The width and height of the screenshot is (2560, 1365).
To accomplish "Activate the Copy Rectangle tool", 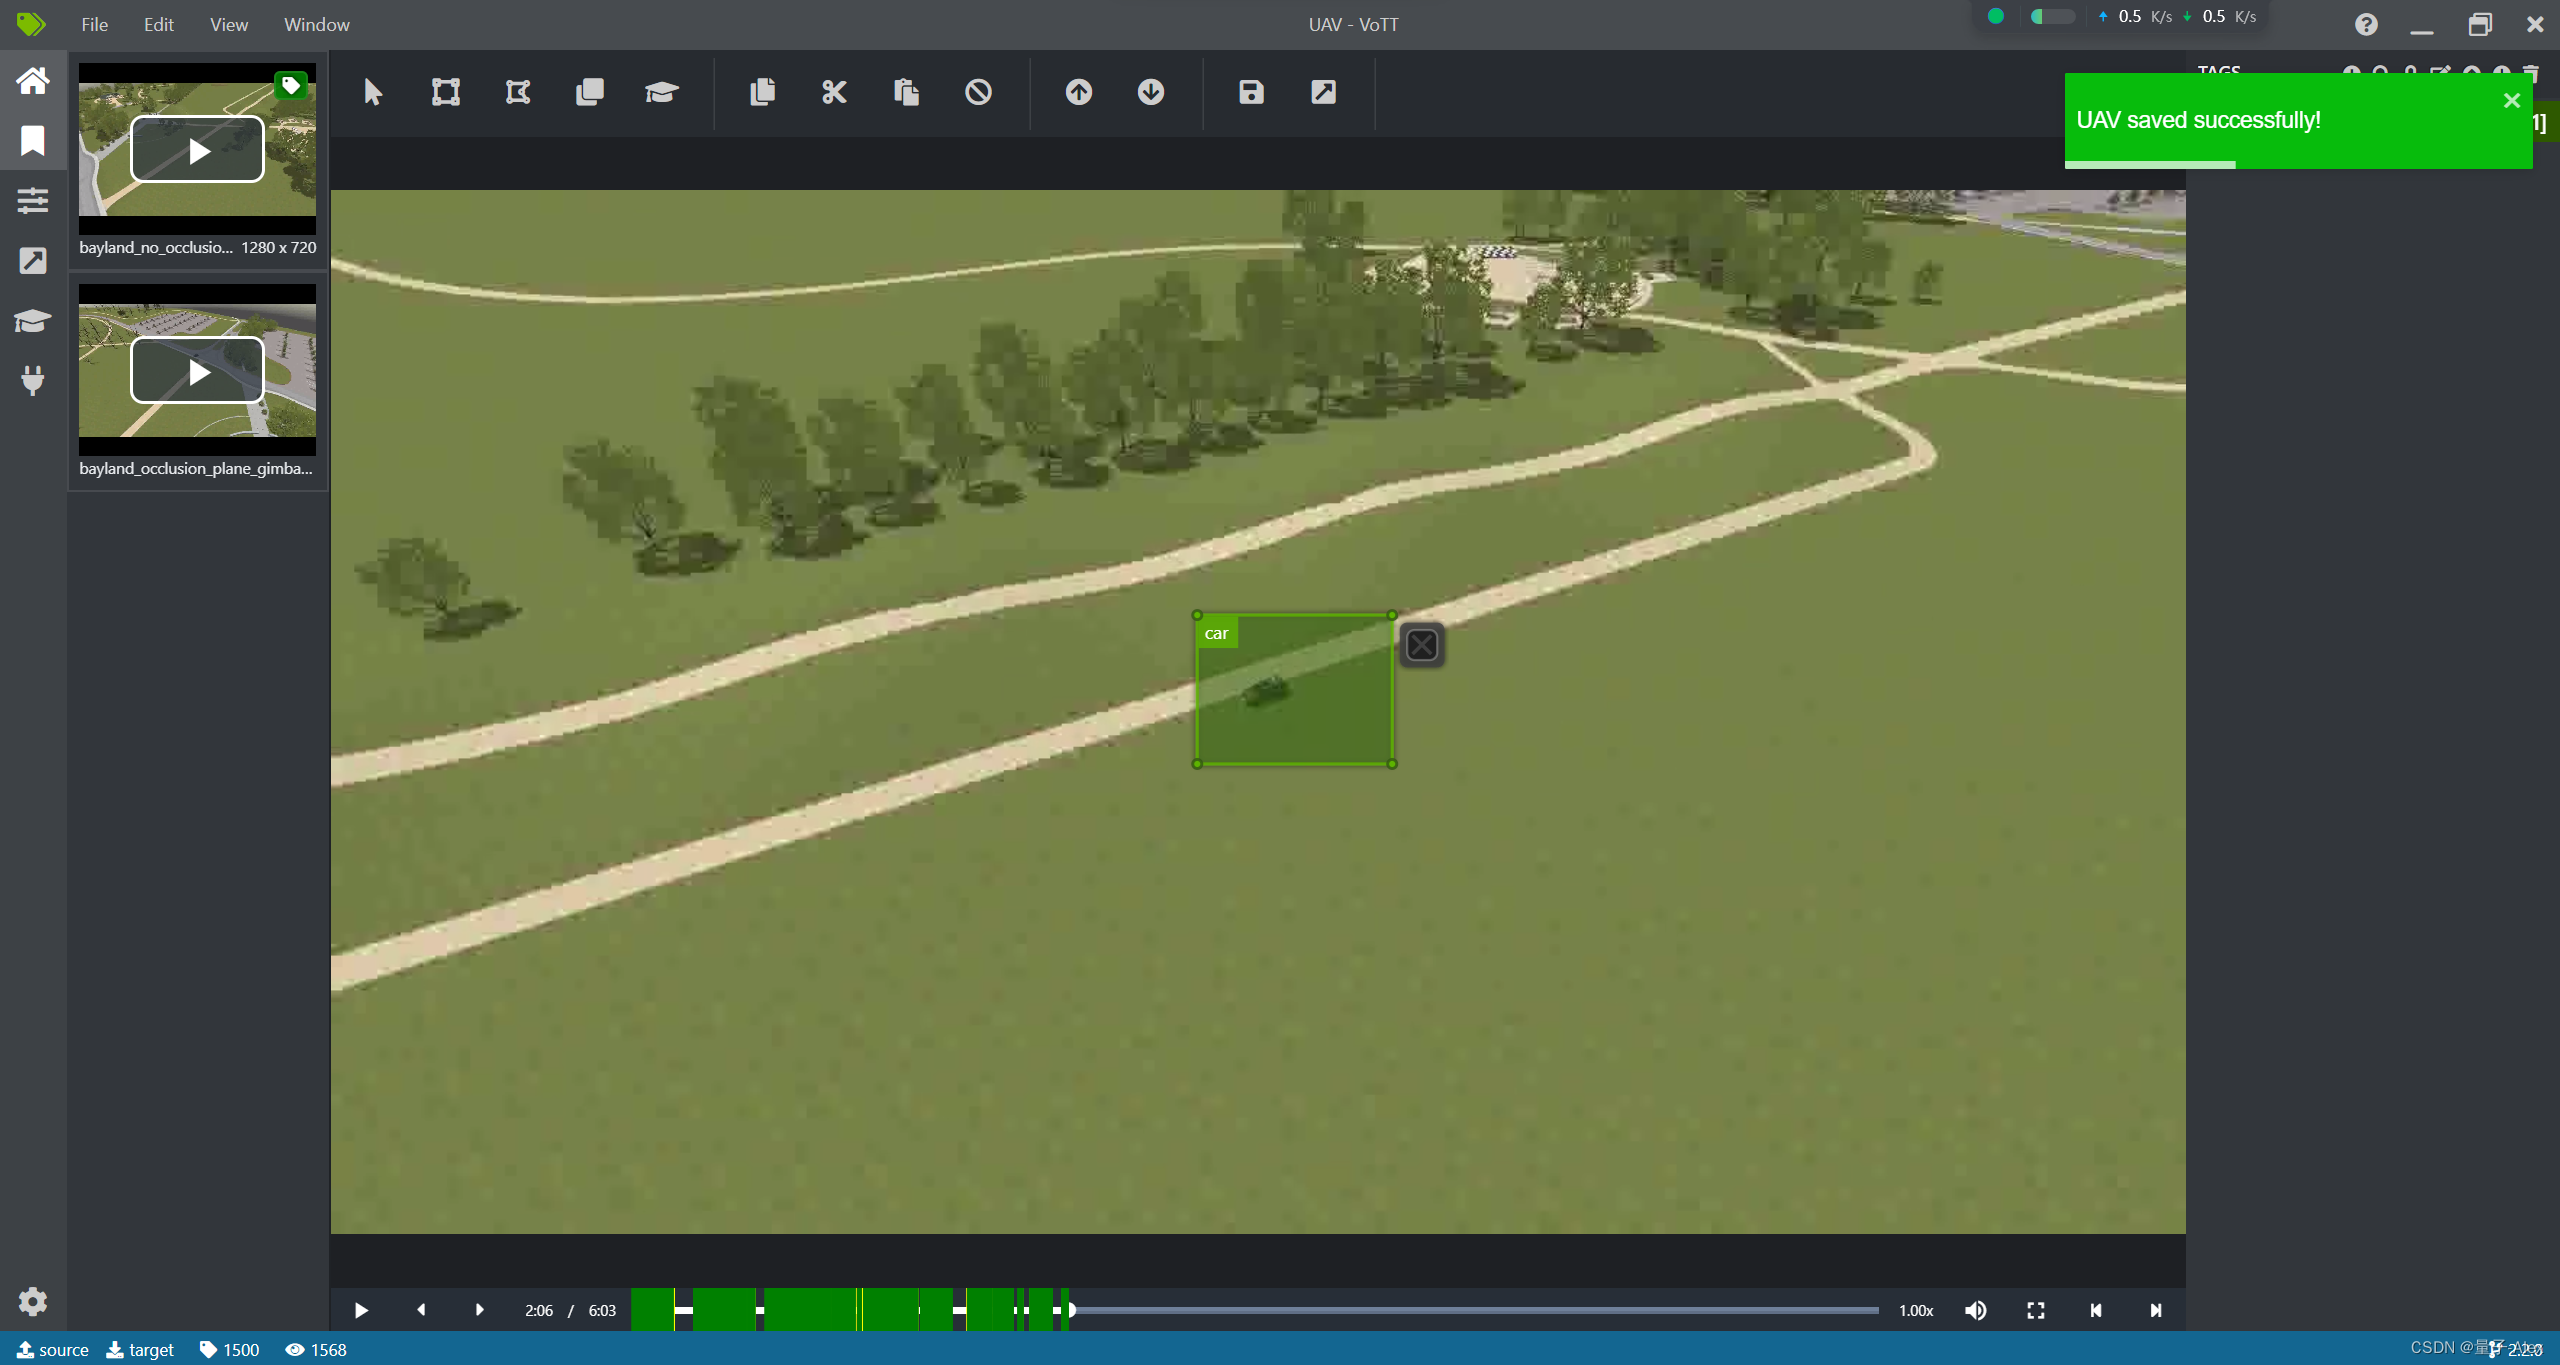I will [x=590, y=92].
